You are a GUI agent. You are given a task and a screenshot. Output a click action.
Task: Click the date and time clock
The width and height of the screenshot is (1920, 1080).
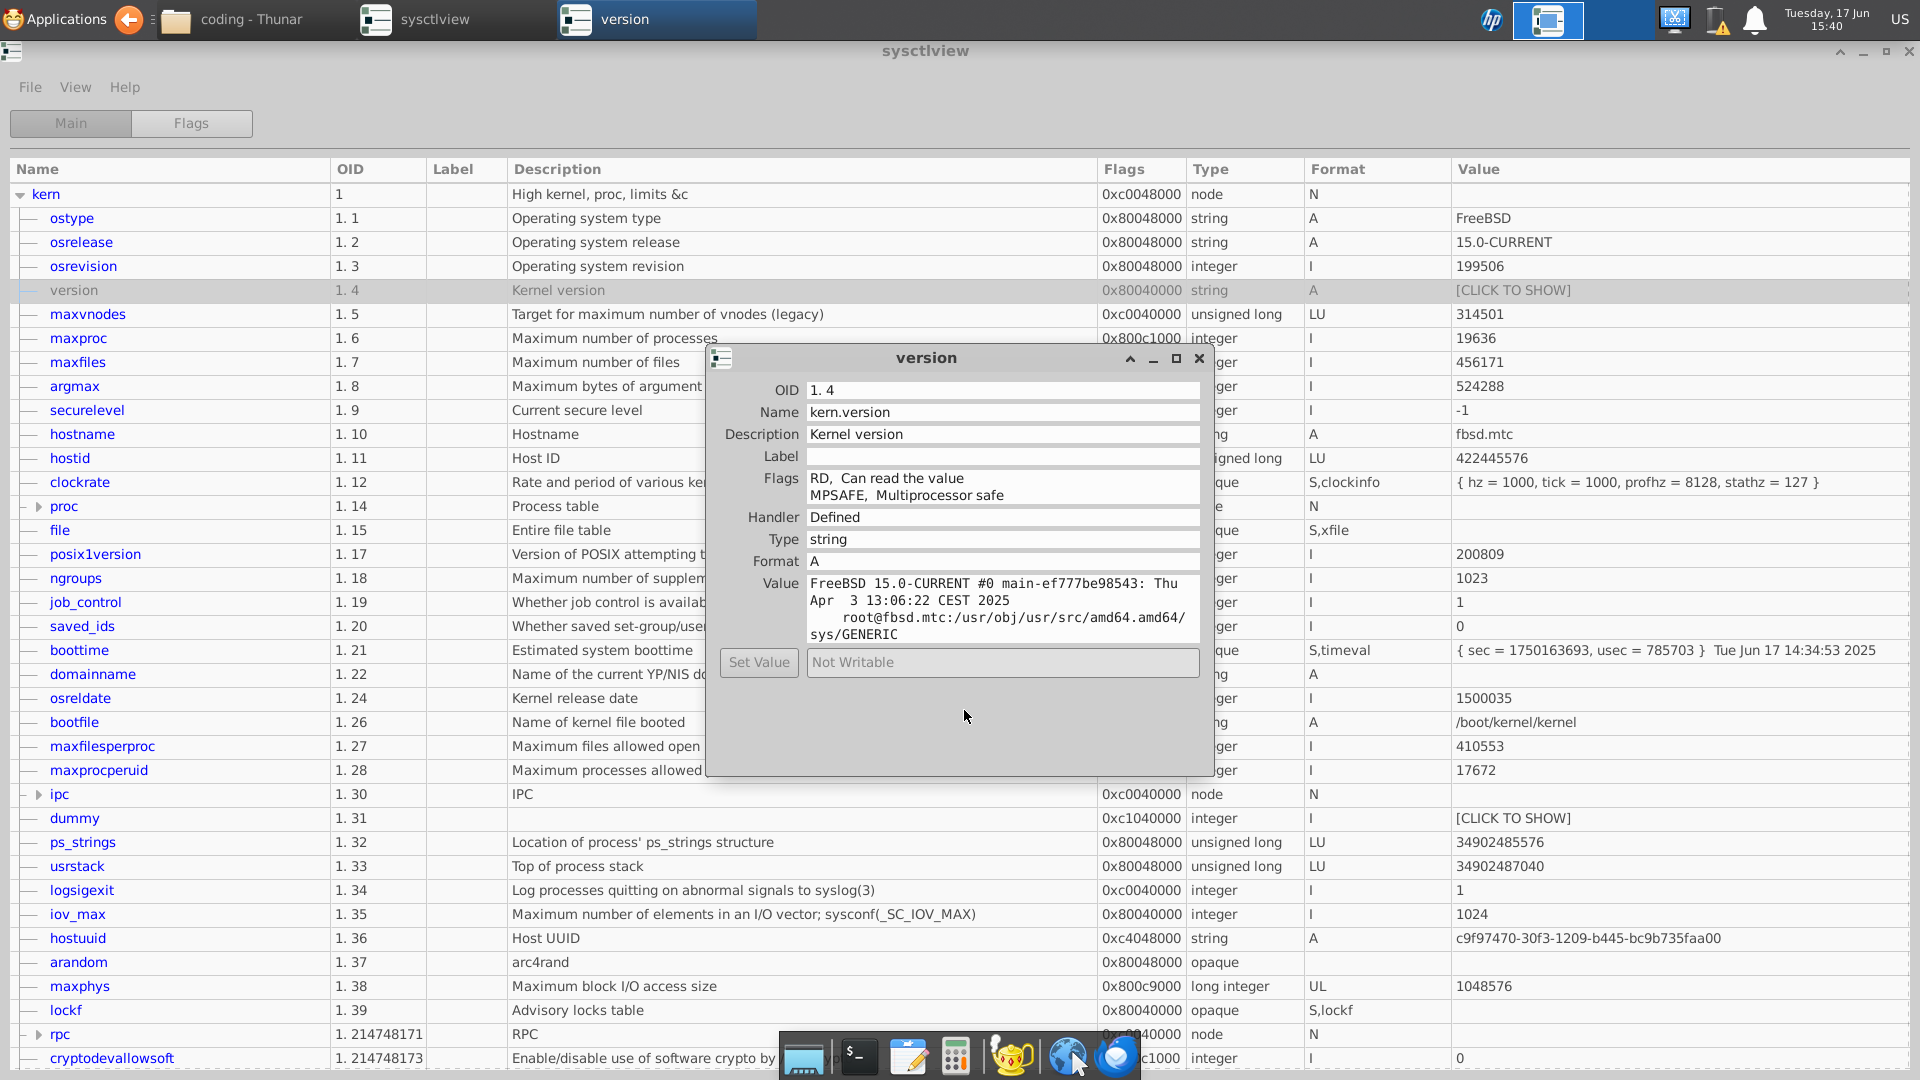(x=1826, y=19)
